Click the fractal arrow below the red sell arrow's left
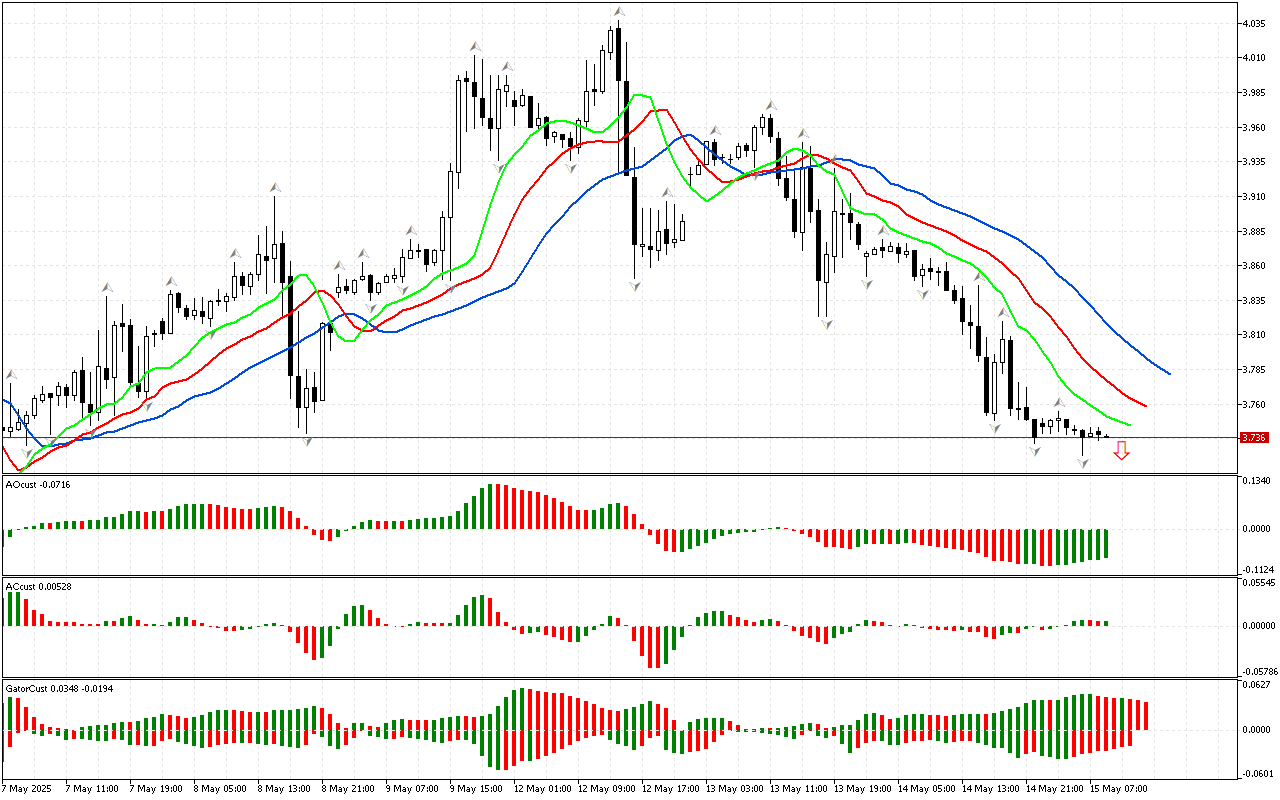 [1083, 463]
